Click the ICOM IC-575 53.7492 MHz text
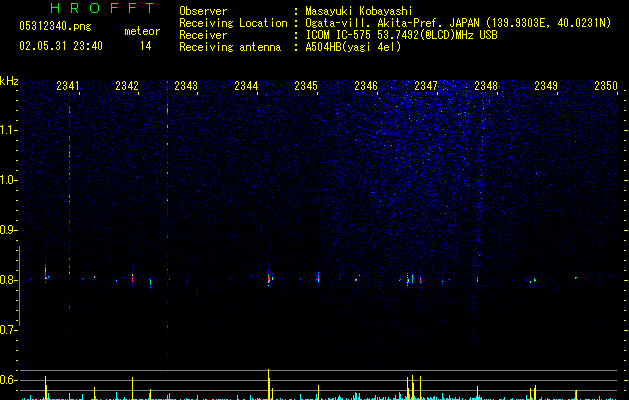Screen dimensions: 629x400 401,35
